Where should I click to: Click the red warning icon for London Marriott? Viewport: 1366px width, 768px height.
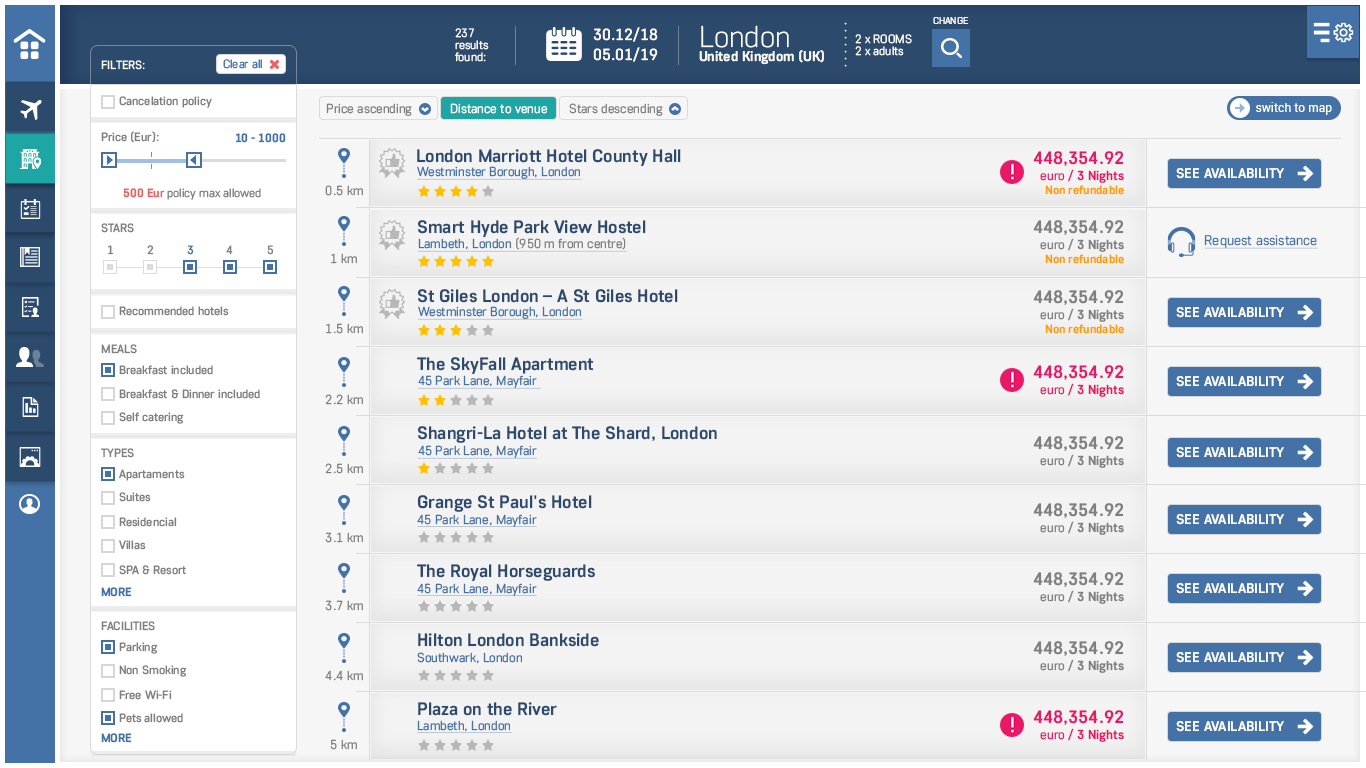click(1012, 172)
